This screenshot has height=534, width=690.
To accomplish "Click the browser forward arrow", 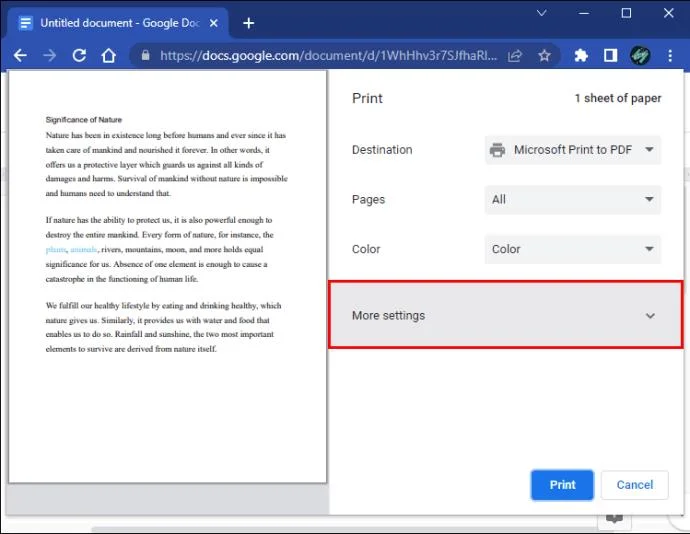I will (x=50, y=55).
